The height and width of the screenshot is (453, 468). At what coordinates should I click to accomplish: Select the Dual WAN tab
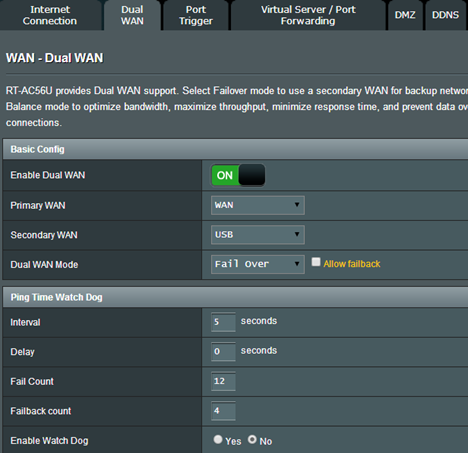coord(132,15)
